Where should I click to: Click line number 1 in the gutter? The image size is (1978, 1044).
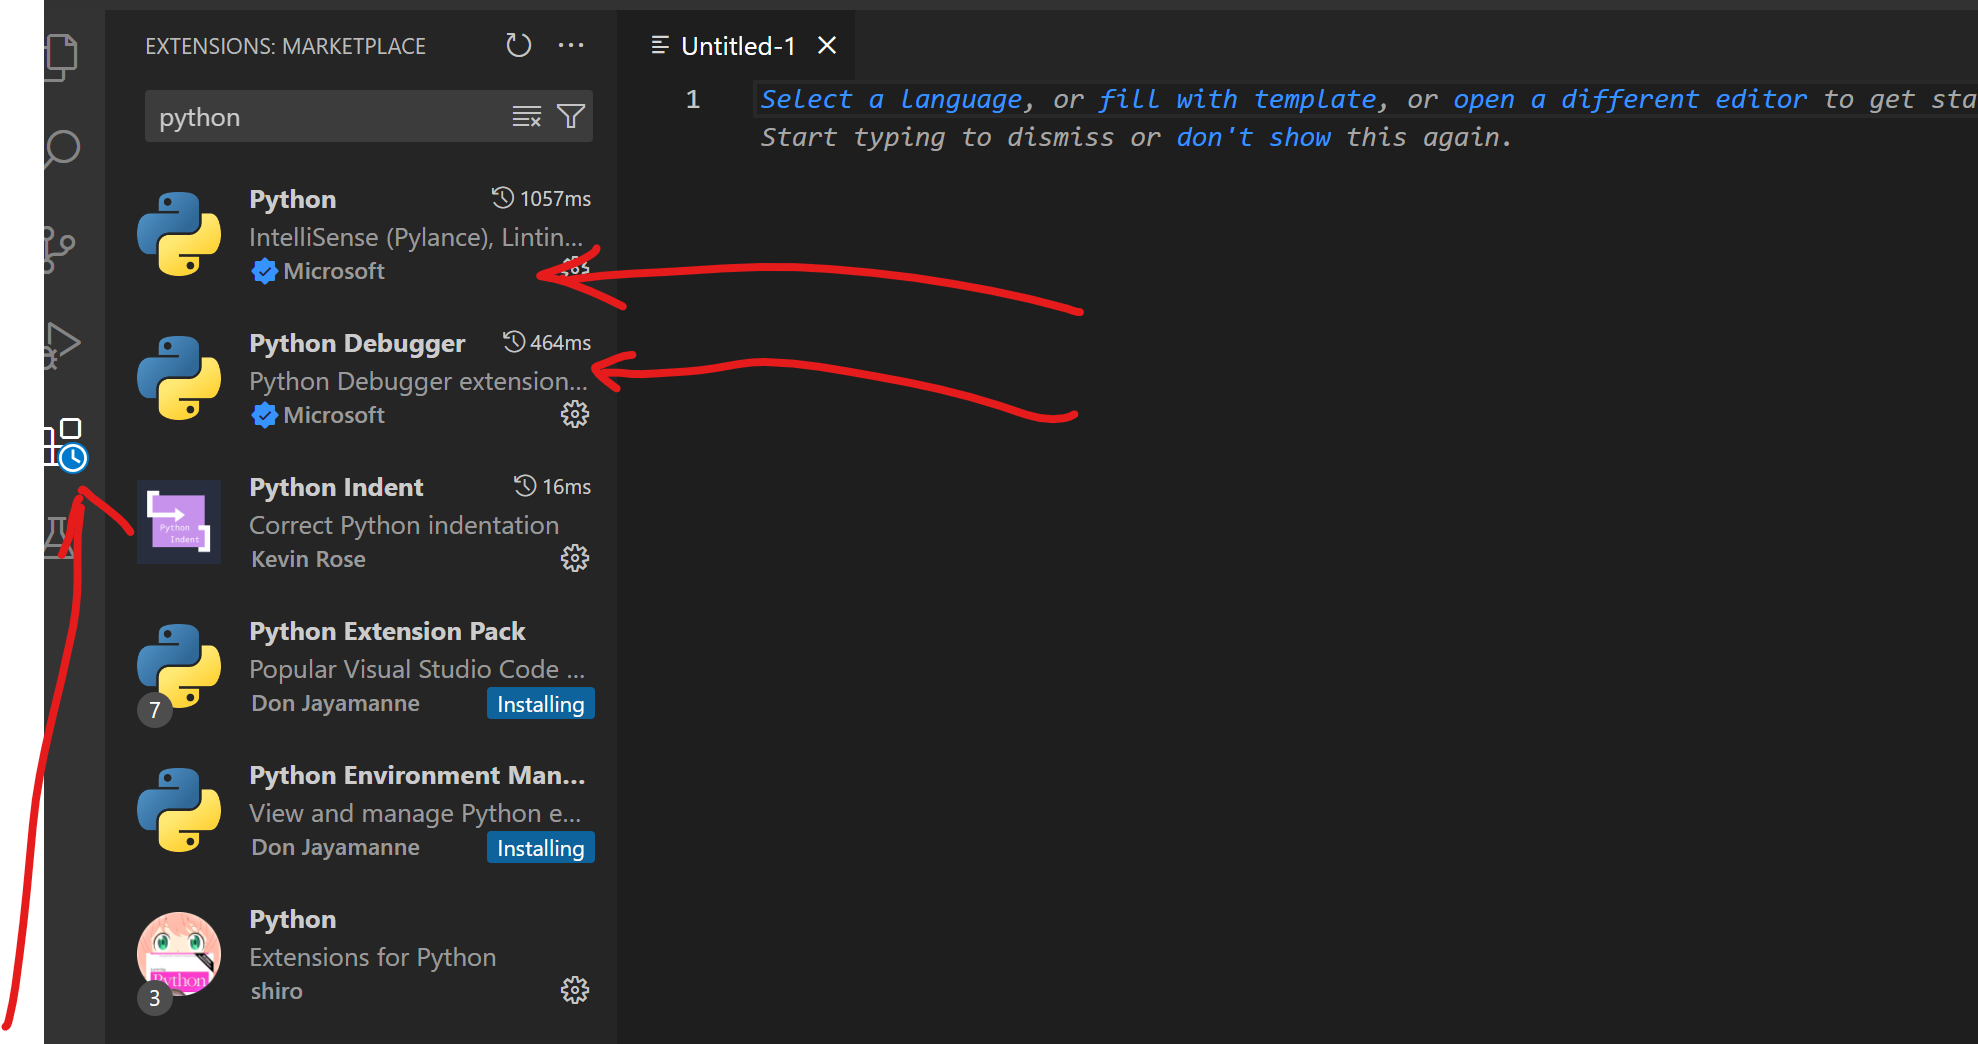692,99
